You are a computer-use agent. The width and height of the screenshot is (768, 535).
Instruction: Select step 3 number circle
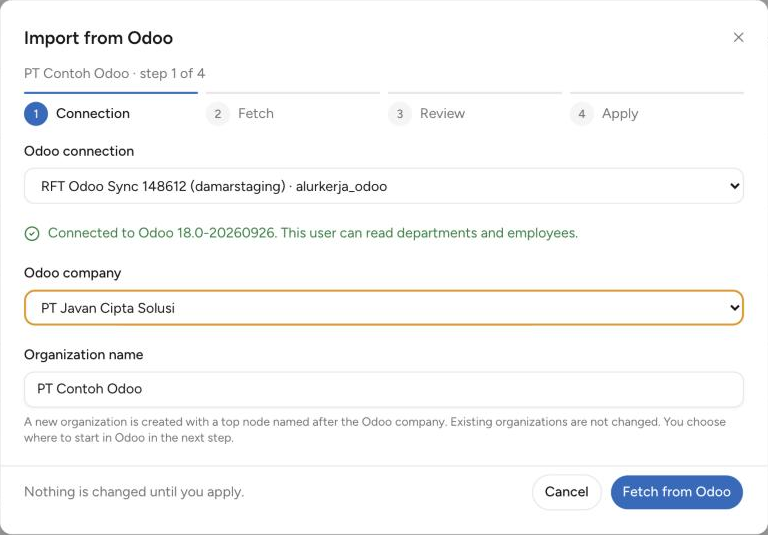400,114
